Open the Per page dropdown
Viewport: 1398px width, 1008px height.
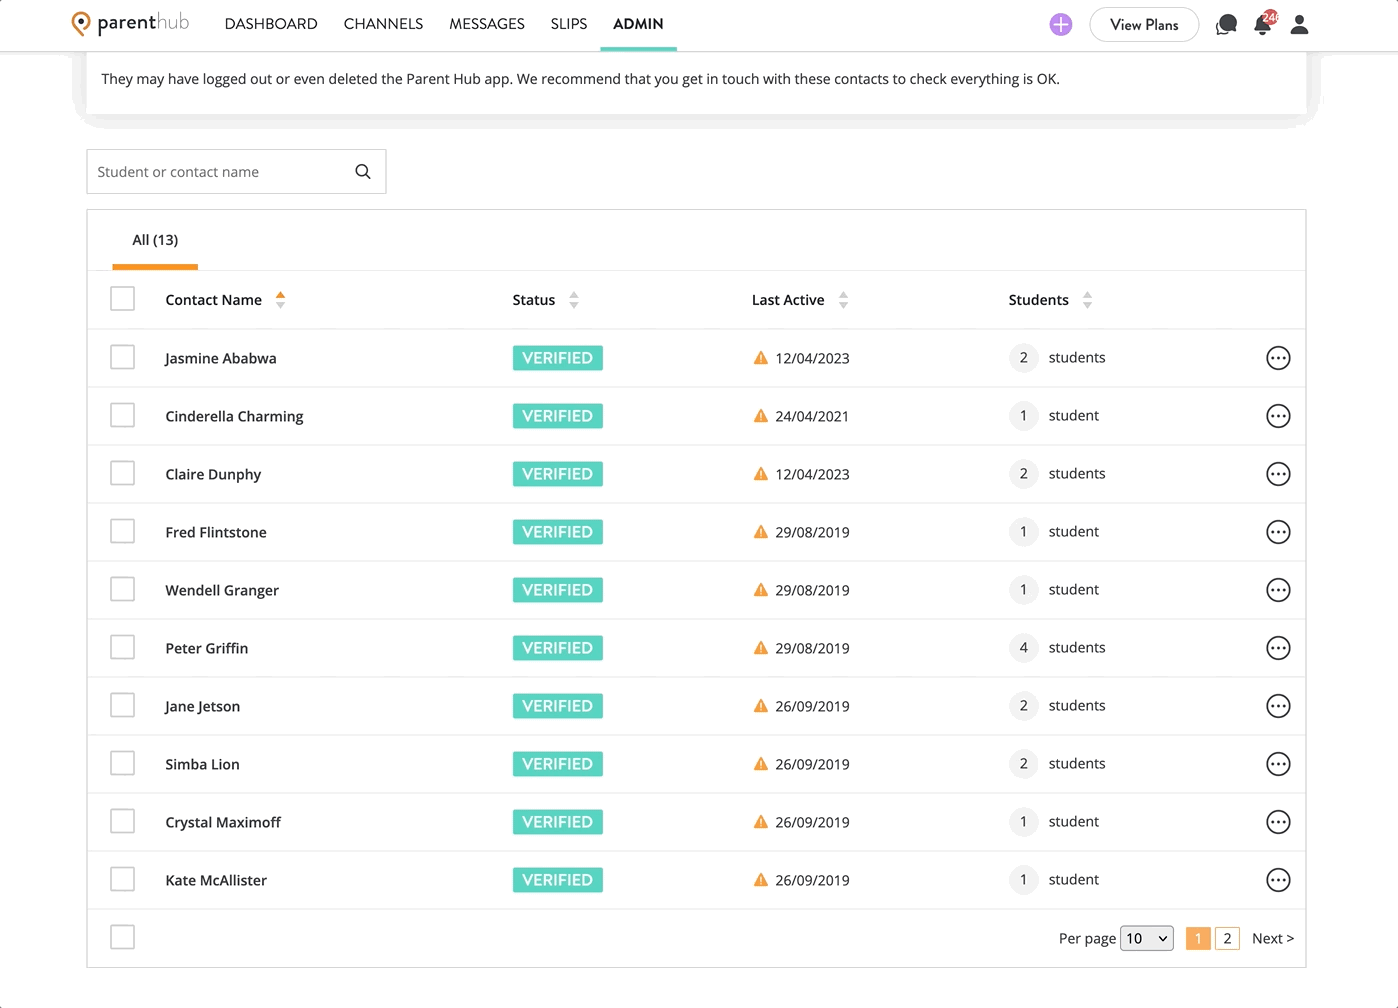click(1147, 938)
